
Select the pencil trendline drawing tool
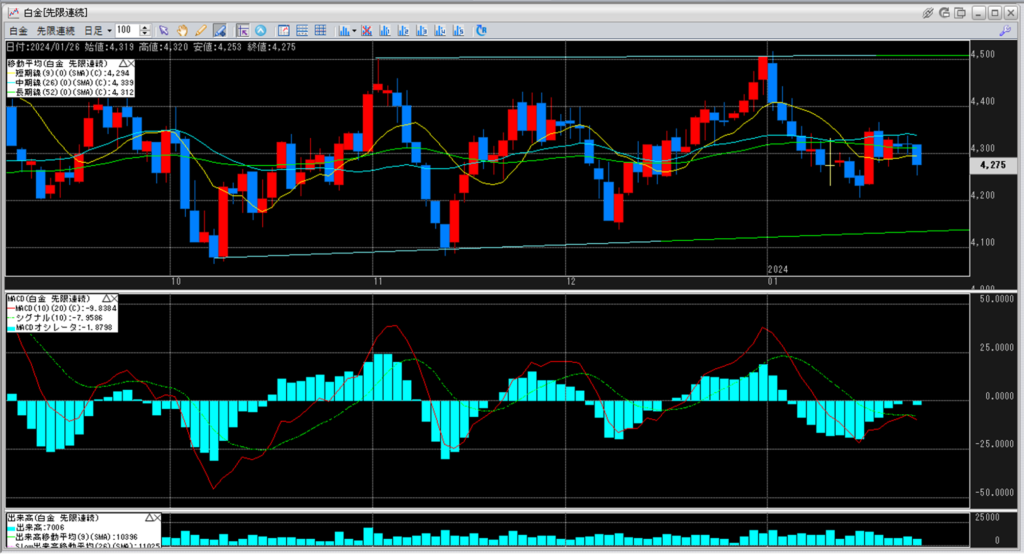[x=200, y=31]
